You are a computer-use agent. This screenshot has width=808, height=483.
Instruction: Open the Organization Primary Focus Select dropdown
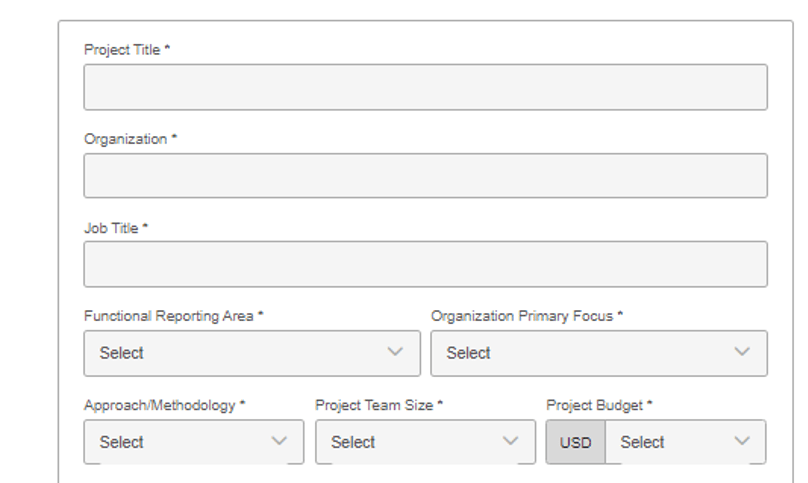tap(599, 353)
